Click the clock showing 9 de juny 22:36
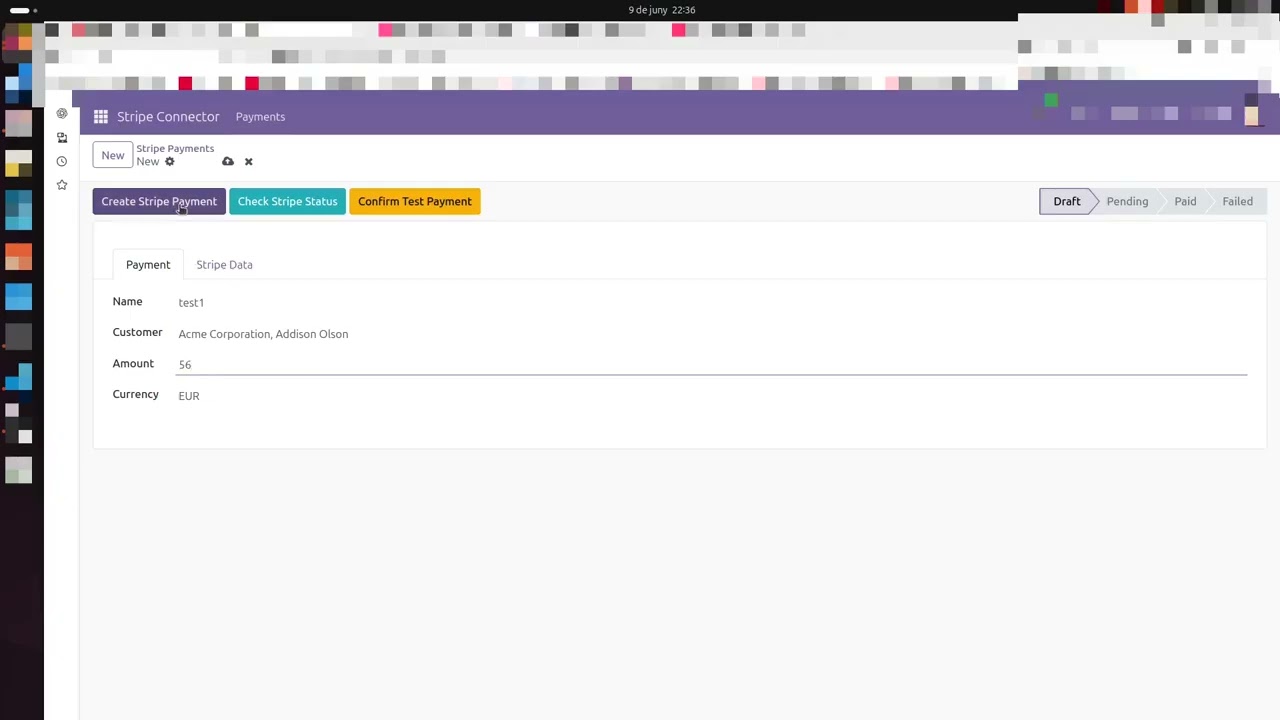This screenshot has width=1280, height=720. [662, 10]
